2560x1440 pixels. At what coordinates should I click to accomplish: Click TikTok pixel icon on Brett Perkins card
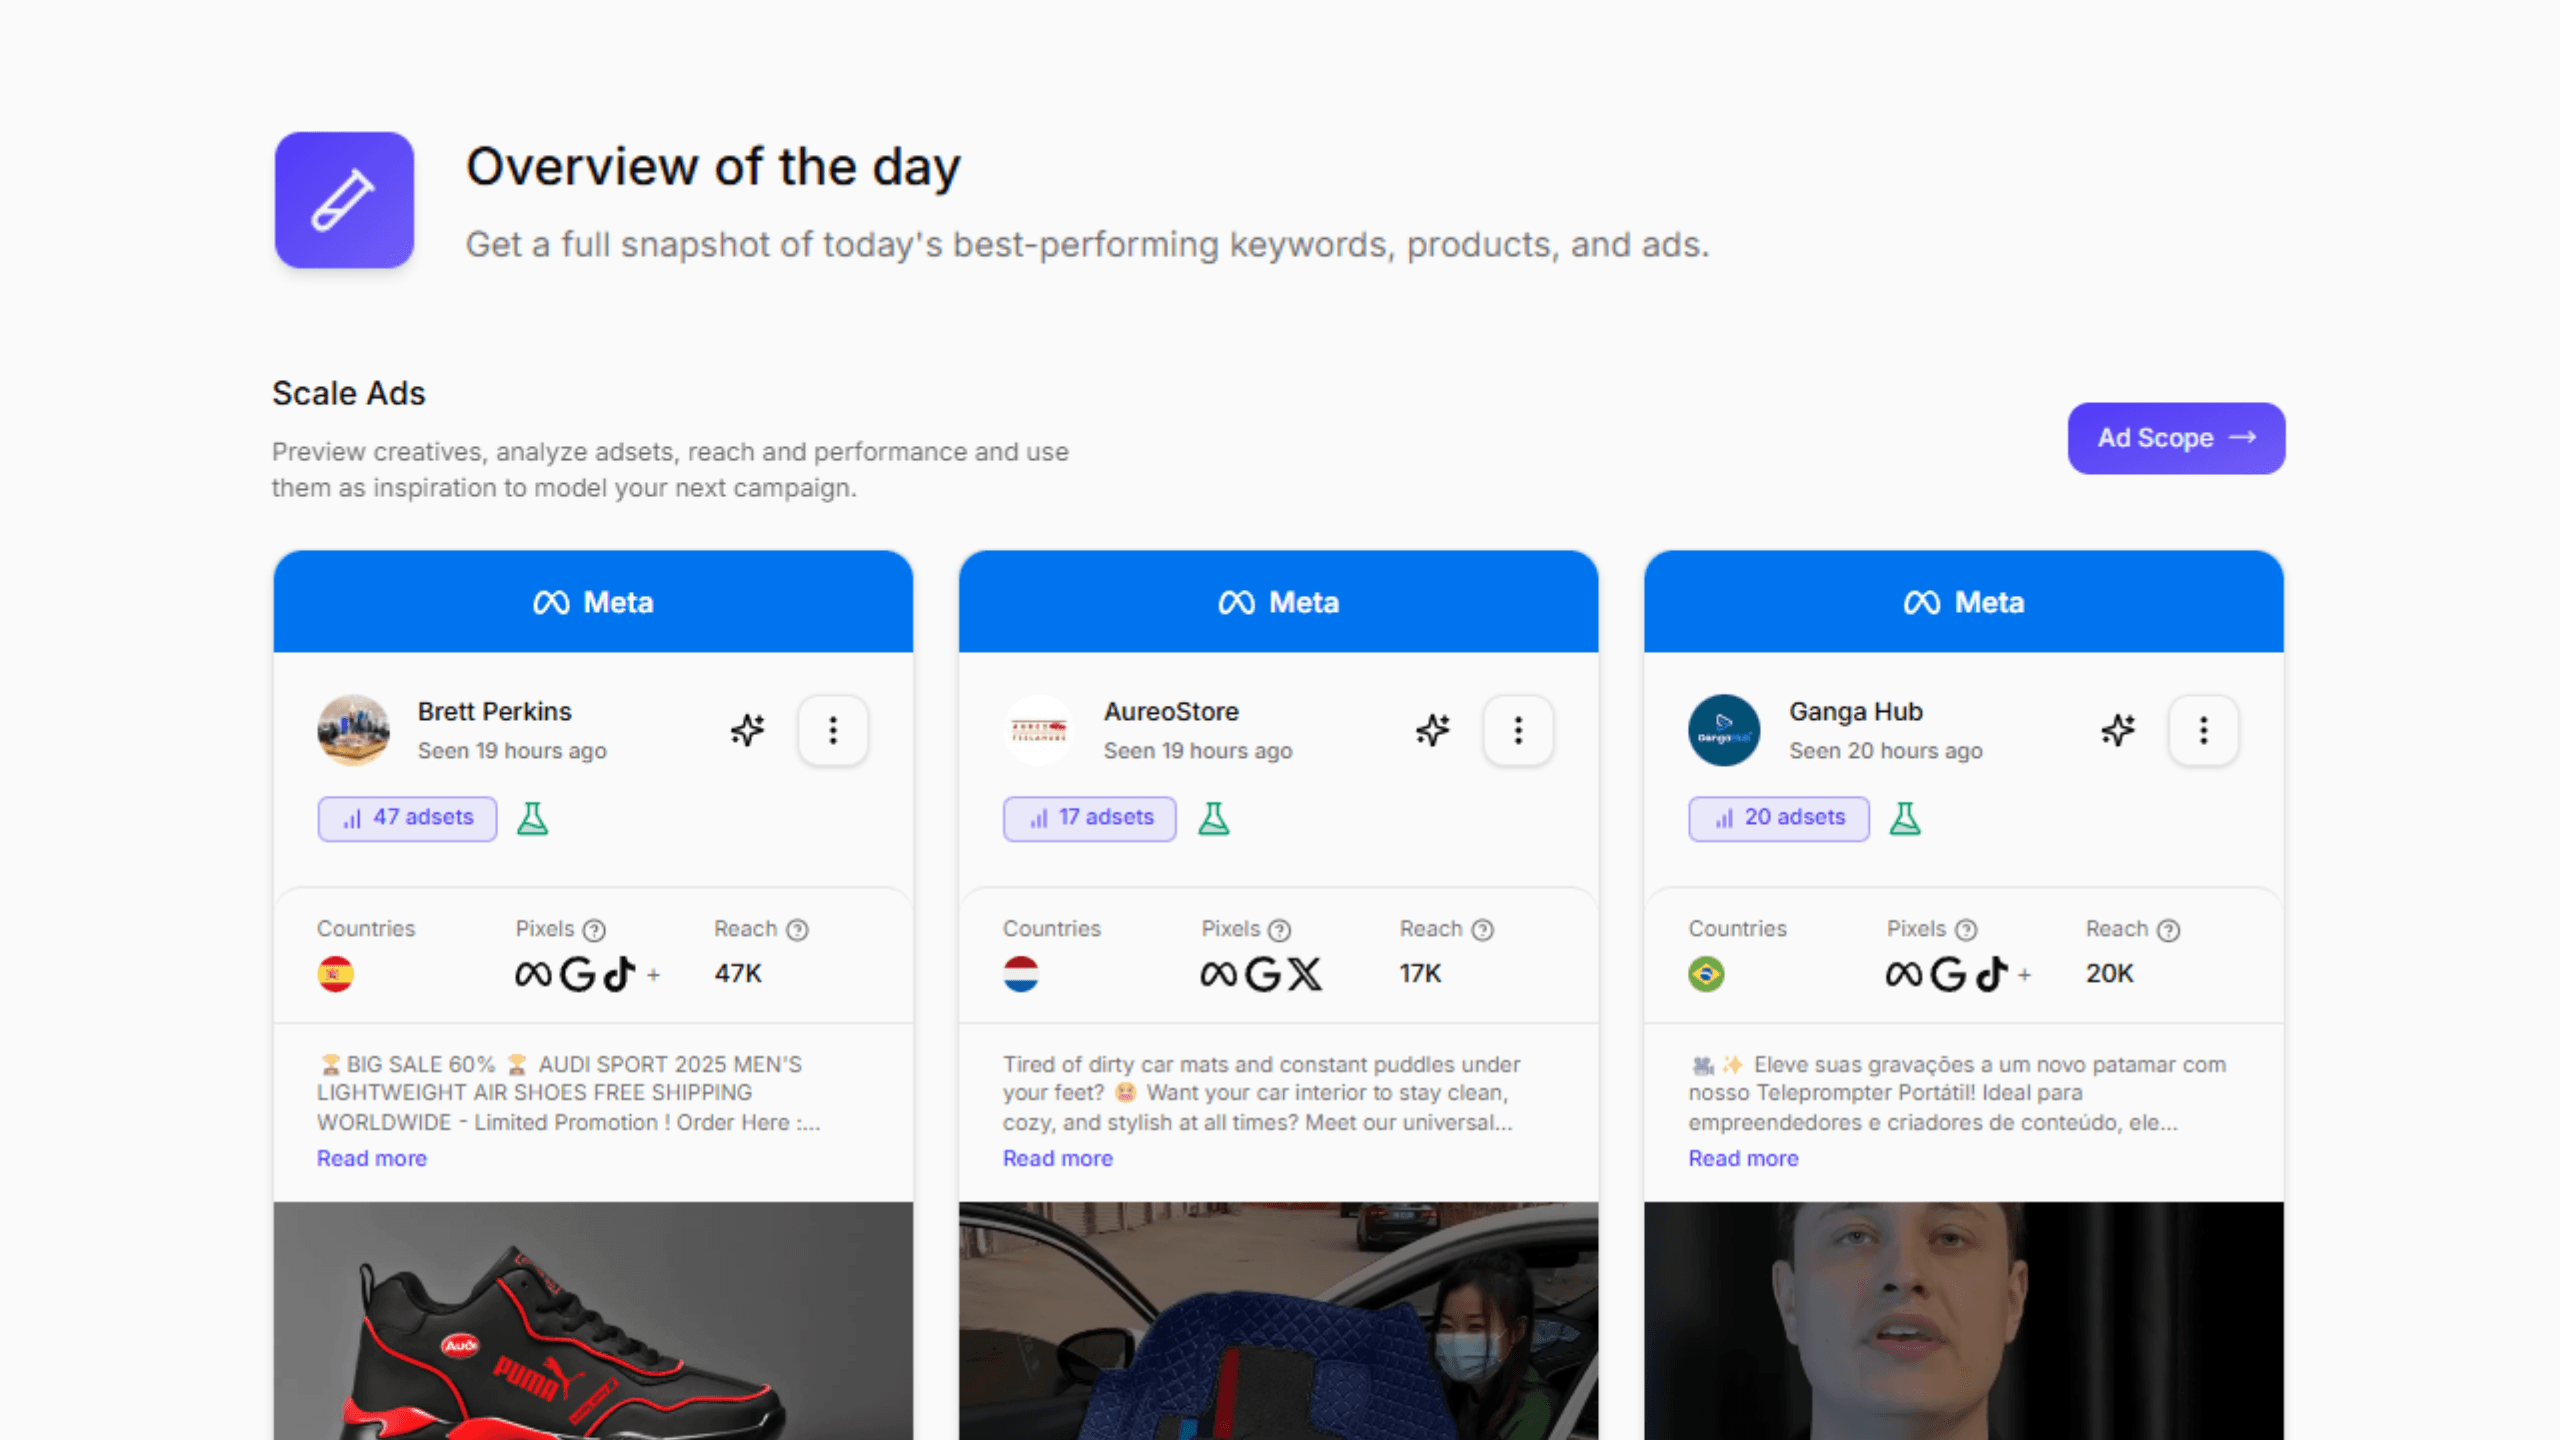coord(619,974)
